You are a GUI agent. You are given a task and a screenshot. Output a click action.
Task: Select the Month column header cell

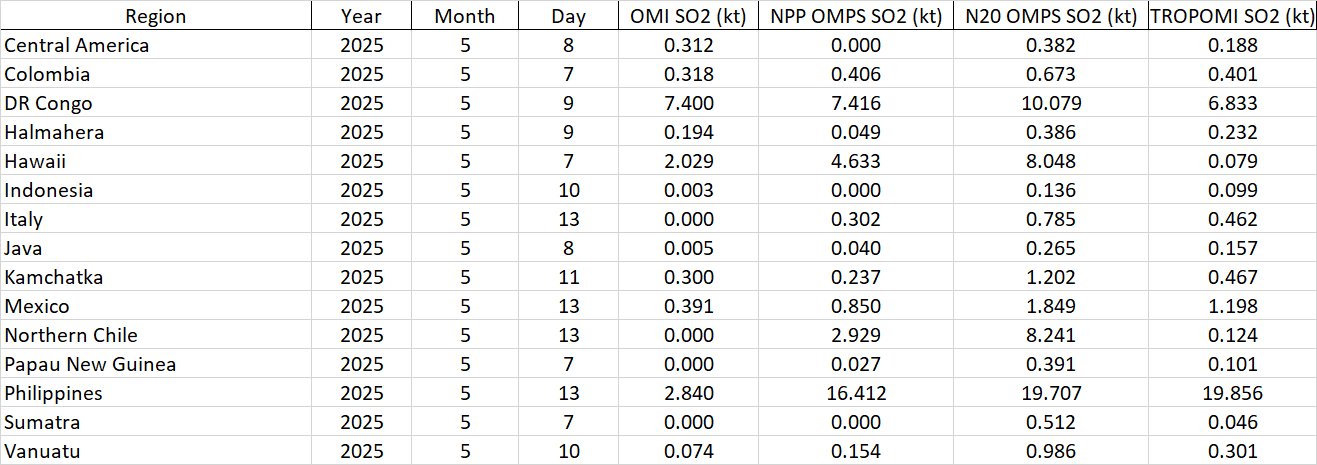[464, 16]
